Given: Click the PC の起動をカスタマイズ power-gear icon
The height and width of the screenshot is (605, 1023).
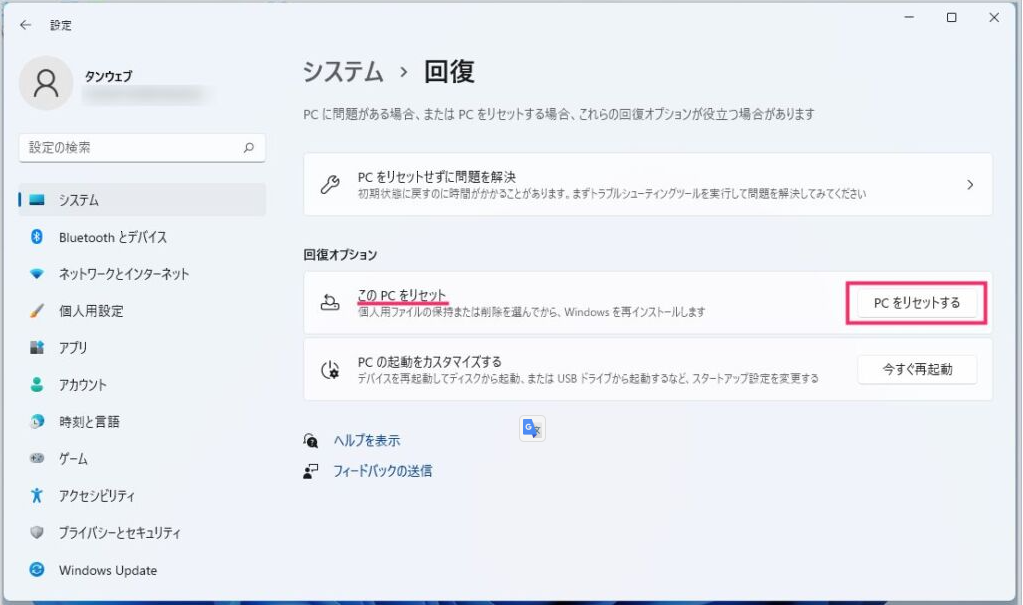Looking at the screenshot, I should pos(330,370).
